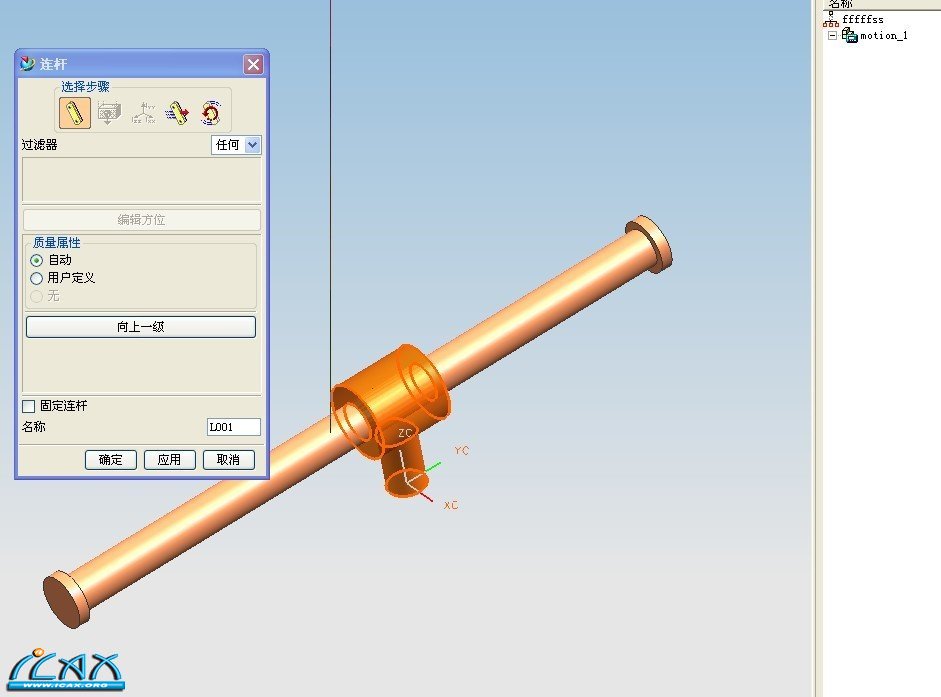
Task: Click the ZC axis label
Action: [x=405, y=433]
